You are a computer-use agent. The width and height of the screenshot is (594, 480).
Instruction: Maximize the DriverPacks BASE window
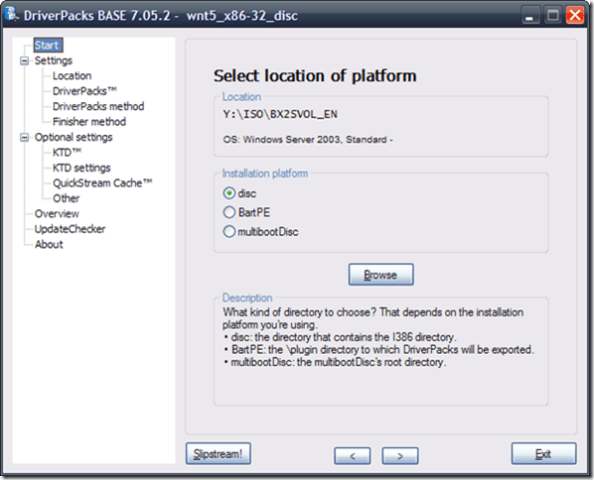553,16
